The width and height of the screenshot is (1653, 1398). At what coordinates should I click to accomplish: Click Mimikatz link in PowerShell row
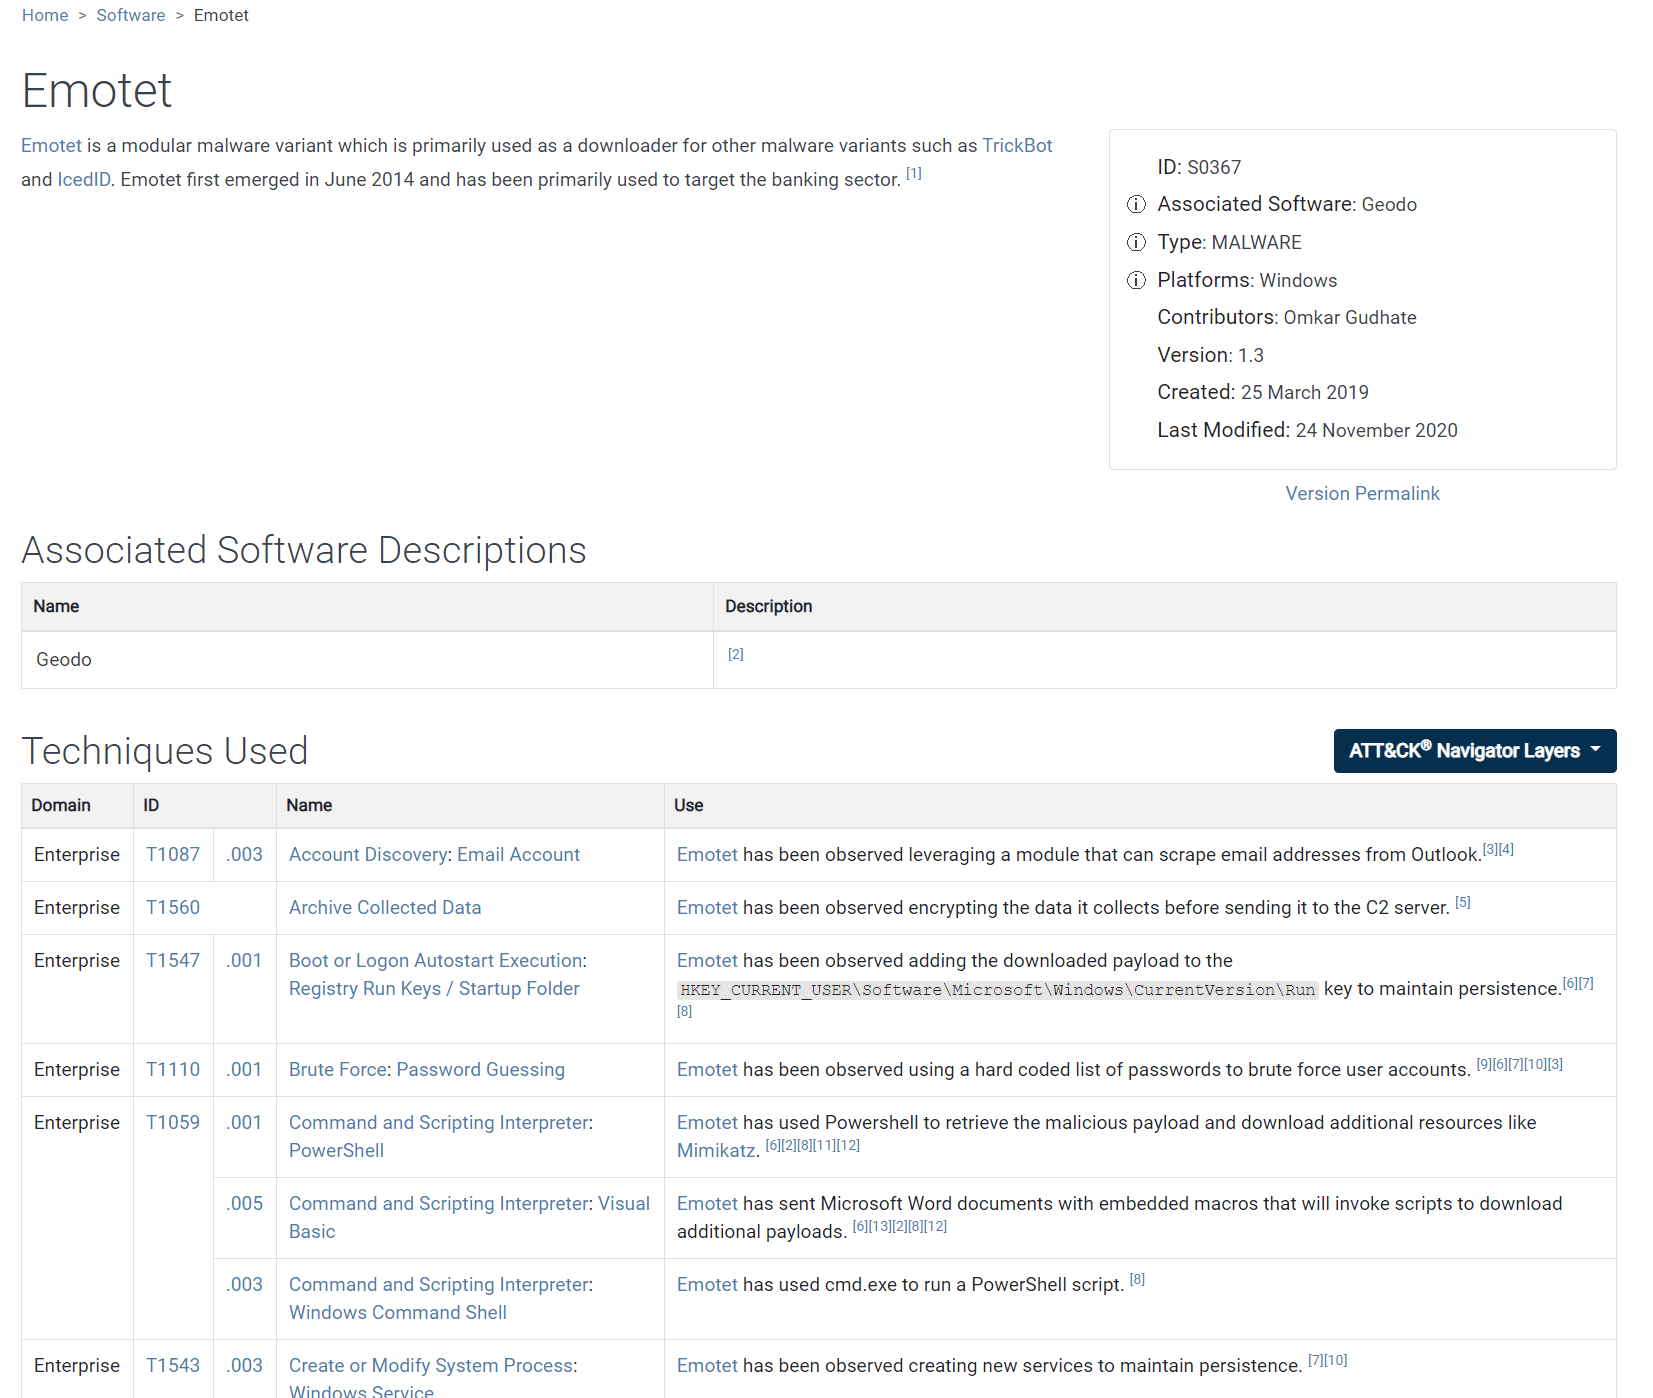click(x=716, y=1151)
